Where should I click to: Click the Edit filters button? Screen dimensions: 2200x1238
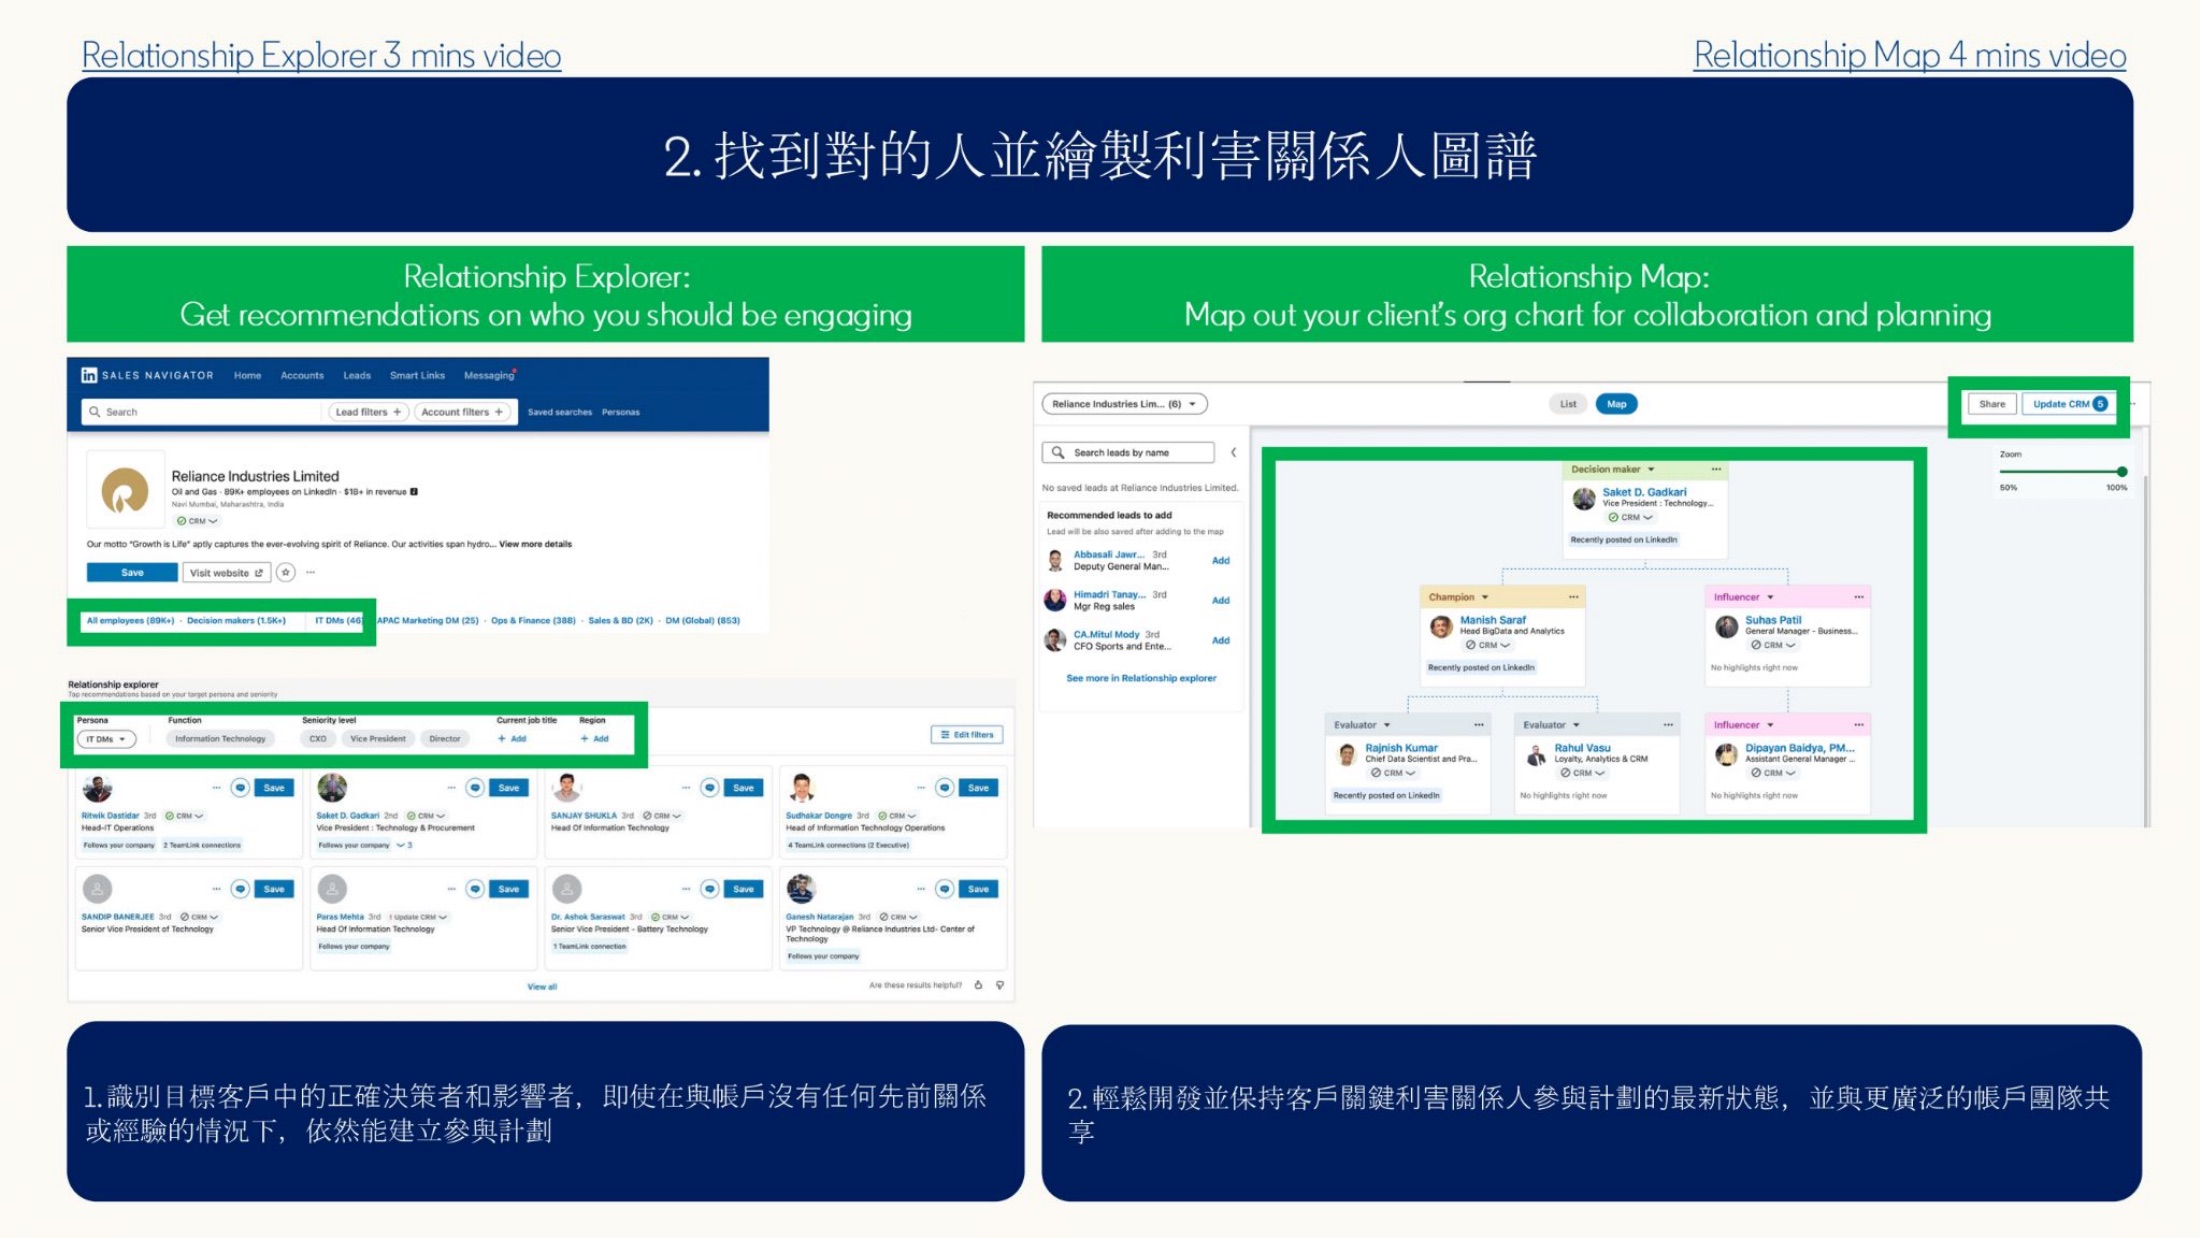(x=967, y=735)
